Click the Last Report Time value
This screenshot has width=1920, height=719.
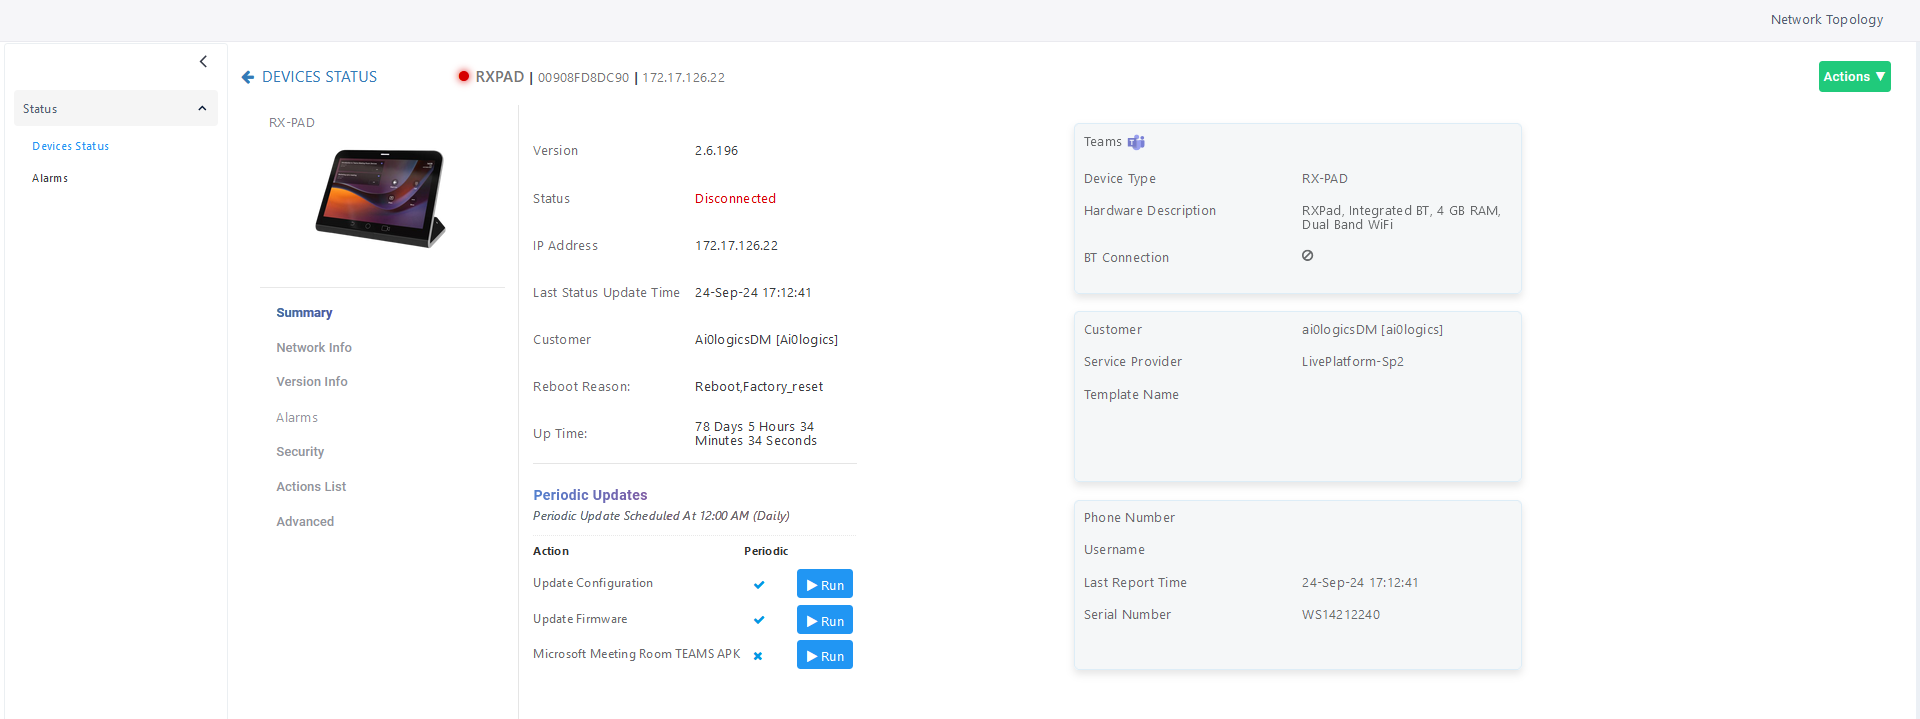click(1359, 583)
